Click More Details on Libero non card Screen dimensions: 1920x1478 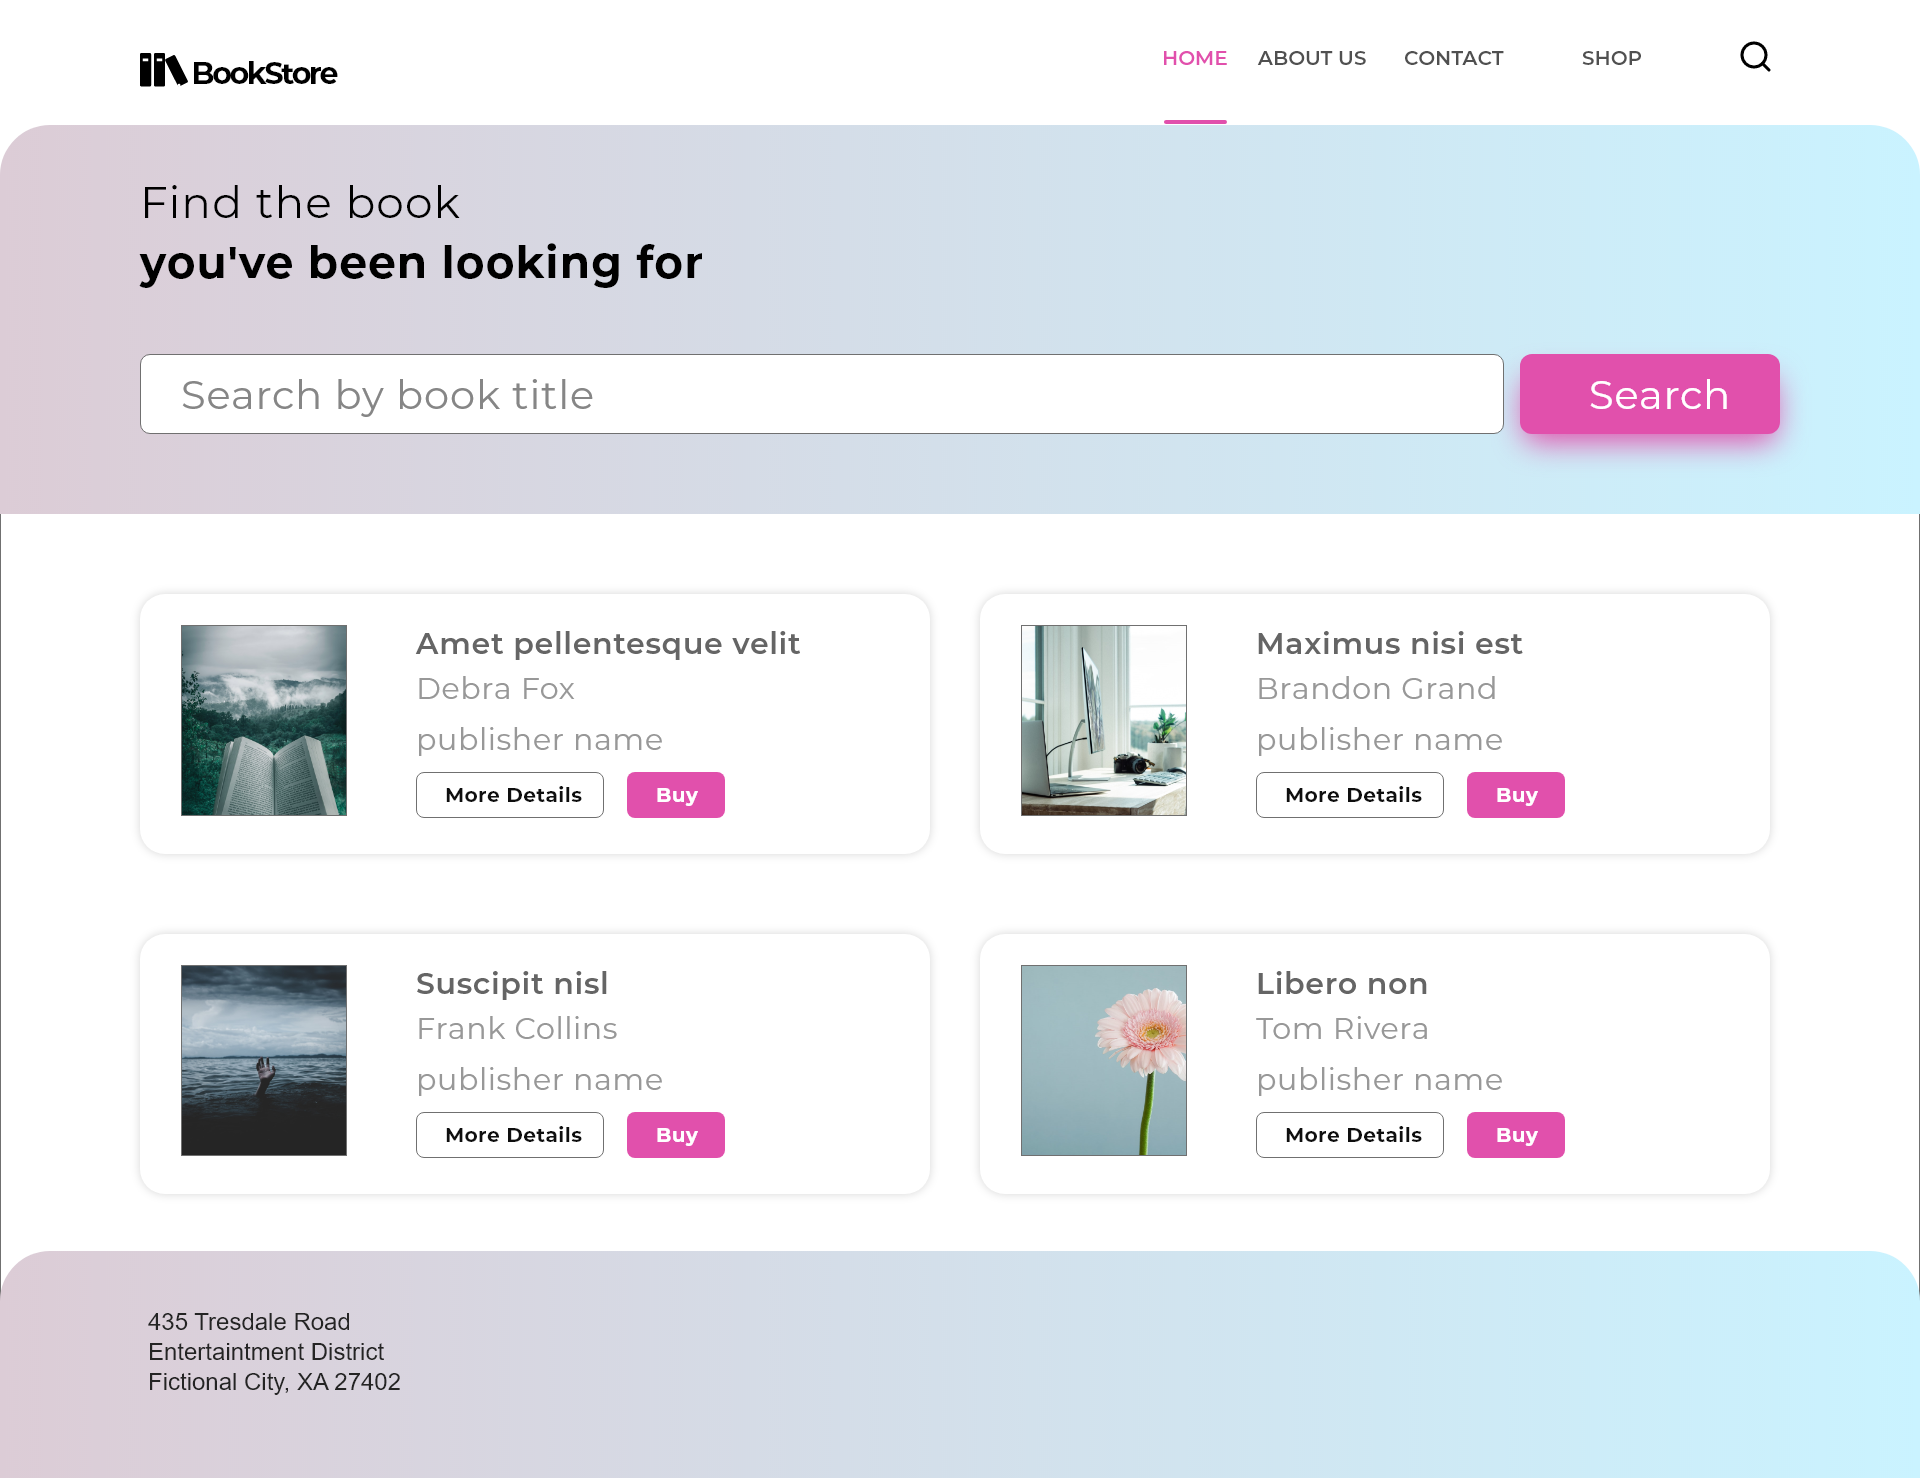pos(1353,1133)
